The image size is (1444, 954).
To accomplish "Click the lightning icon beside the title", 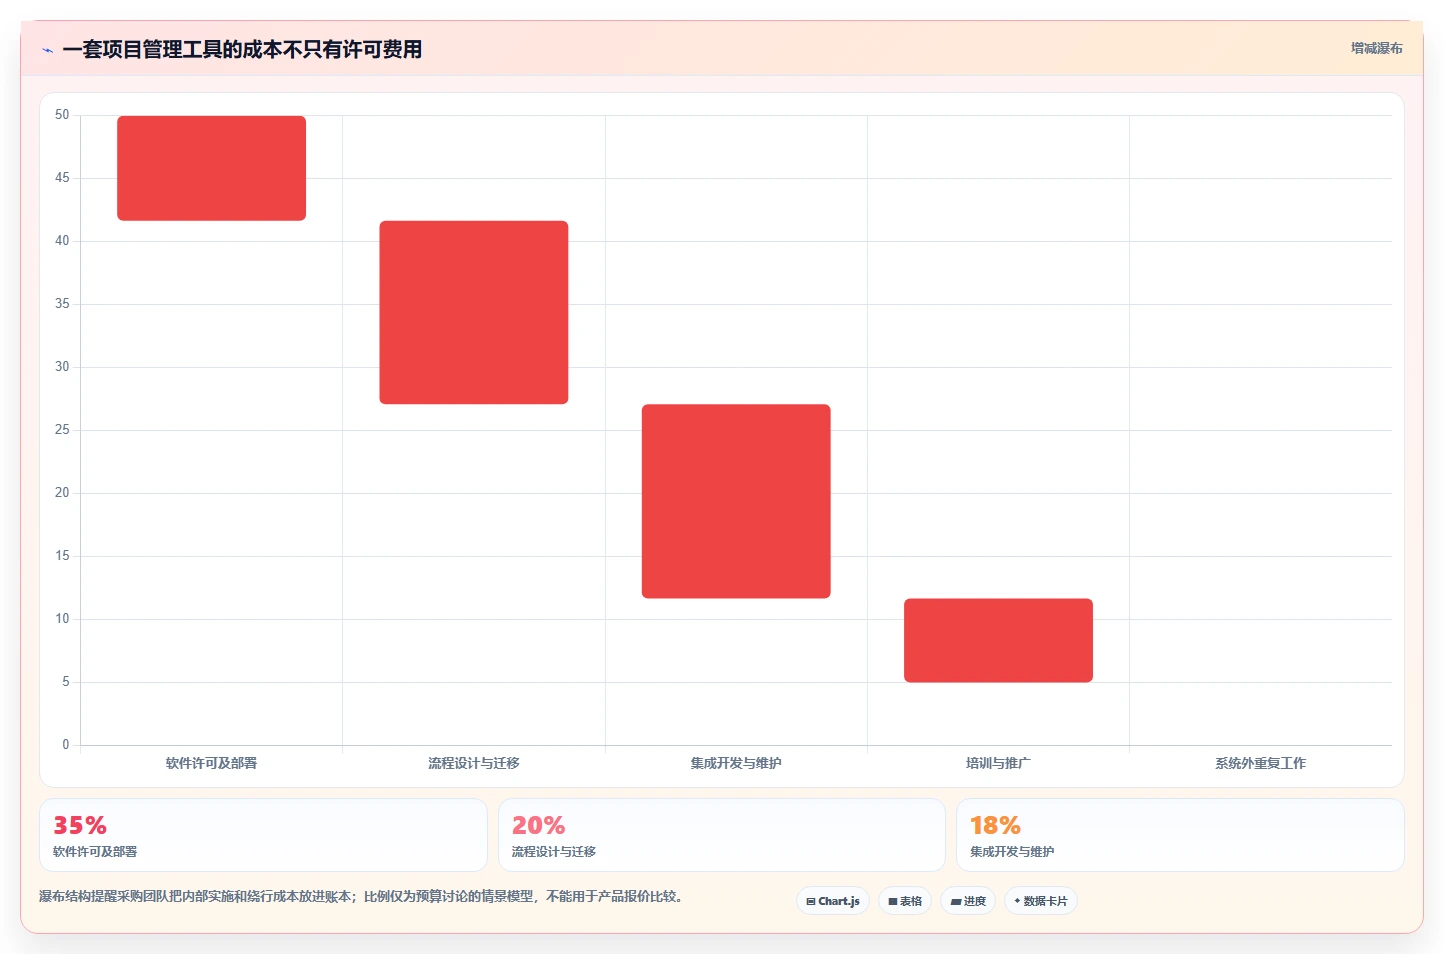I will 47,50.
